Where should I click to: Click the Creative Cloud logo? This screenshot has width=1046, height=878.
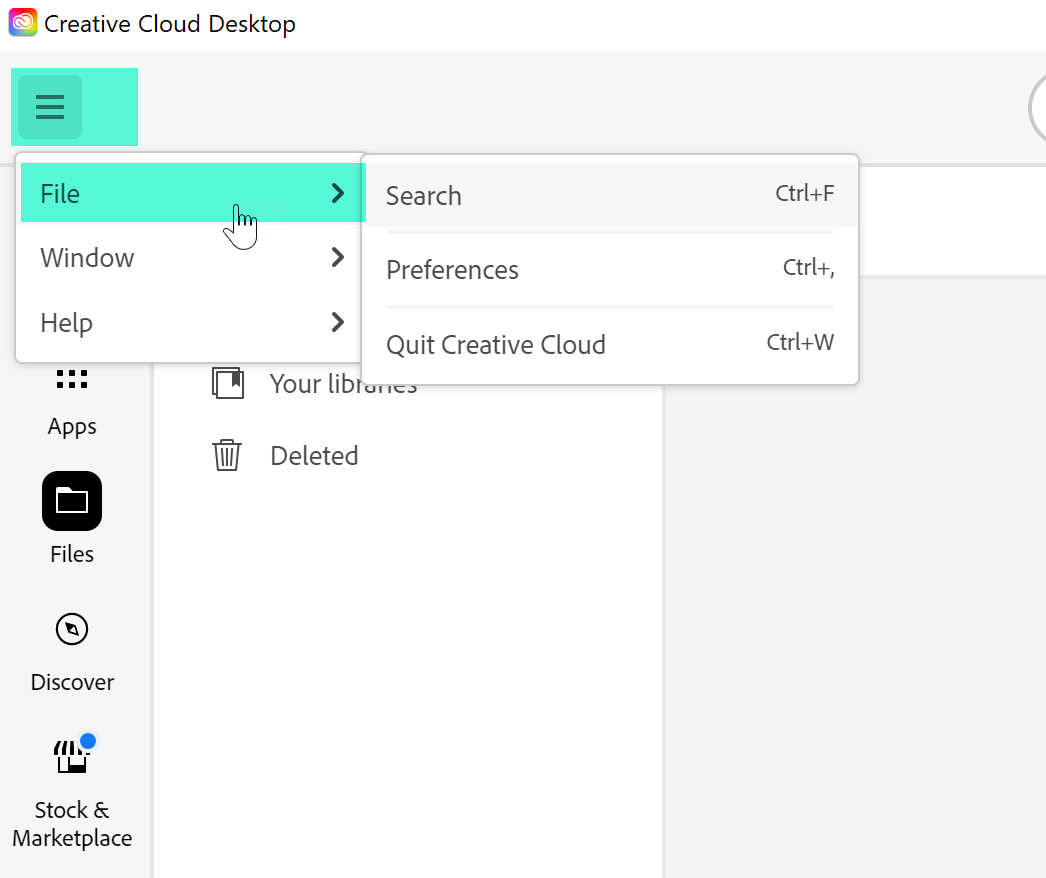point(23,22)
